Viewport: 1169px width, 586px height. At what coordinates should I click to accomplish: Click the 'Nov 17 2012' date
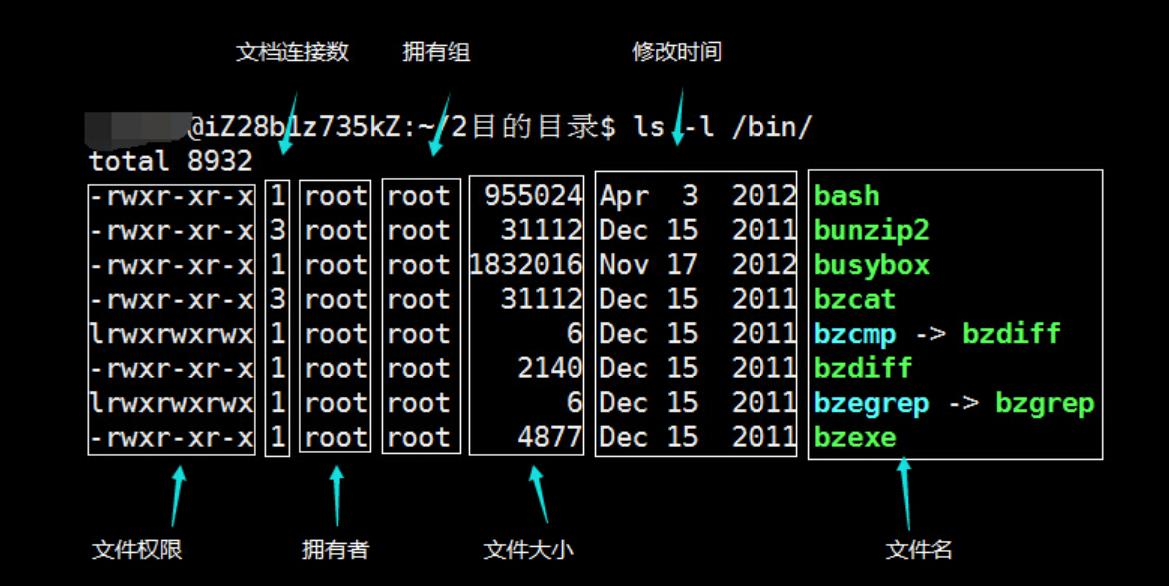click(699, 265)
